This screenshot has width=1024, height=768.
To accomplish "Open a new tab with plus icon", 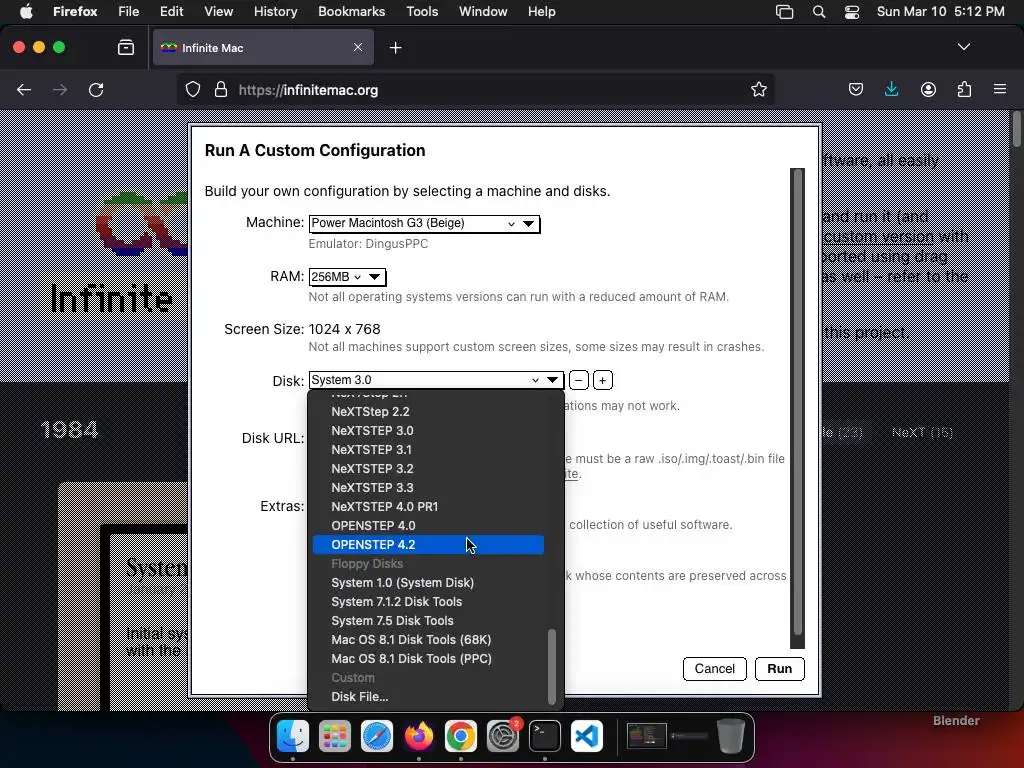I will (x=395, y=48).
